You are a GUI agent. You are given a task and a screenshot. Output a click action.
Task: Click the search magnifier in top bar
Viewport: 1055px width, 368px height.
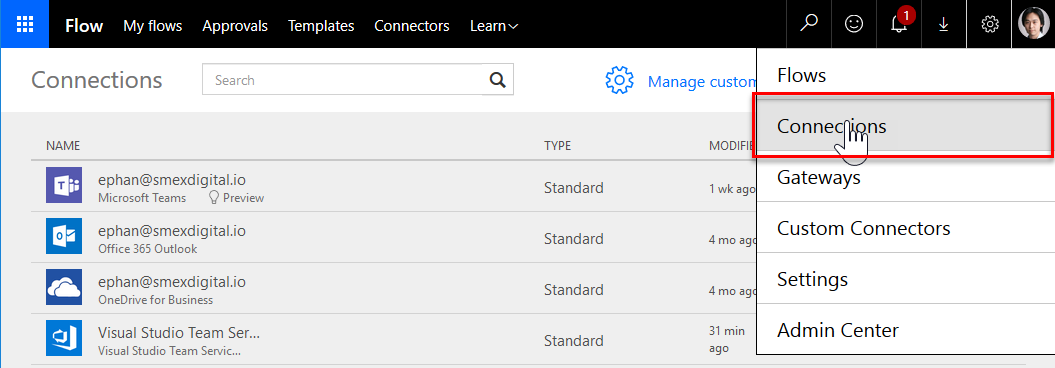click(809, 24)
